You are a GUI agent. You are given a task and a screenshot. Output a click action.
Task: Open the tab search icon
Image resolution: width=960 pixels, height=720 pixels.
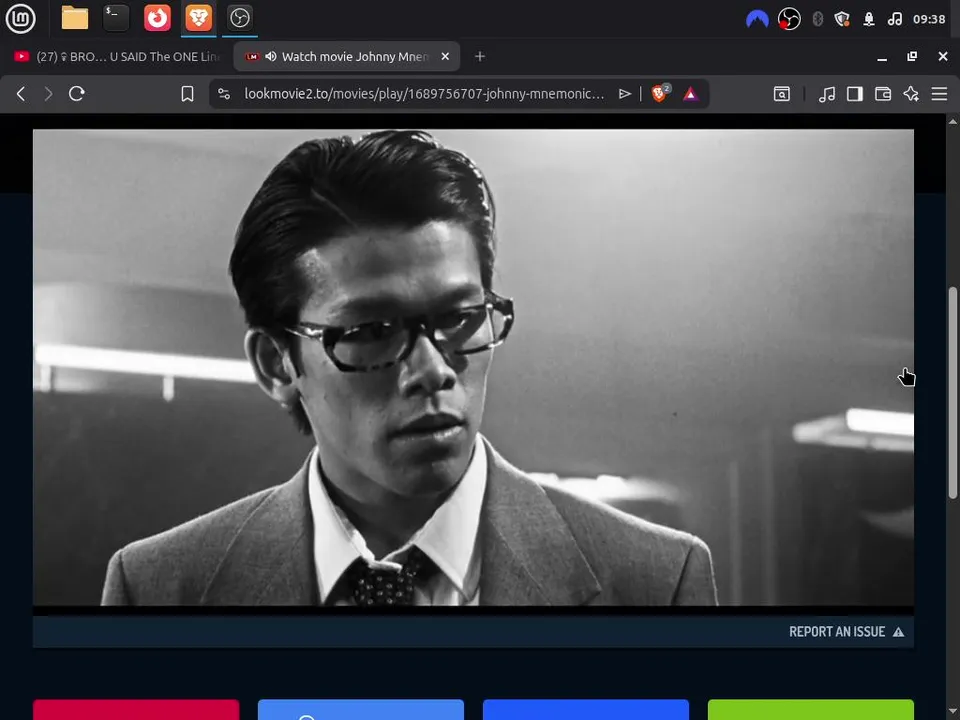click(781, 94)
